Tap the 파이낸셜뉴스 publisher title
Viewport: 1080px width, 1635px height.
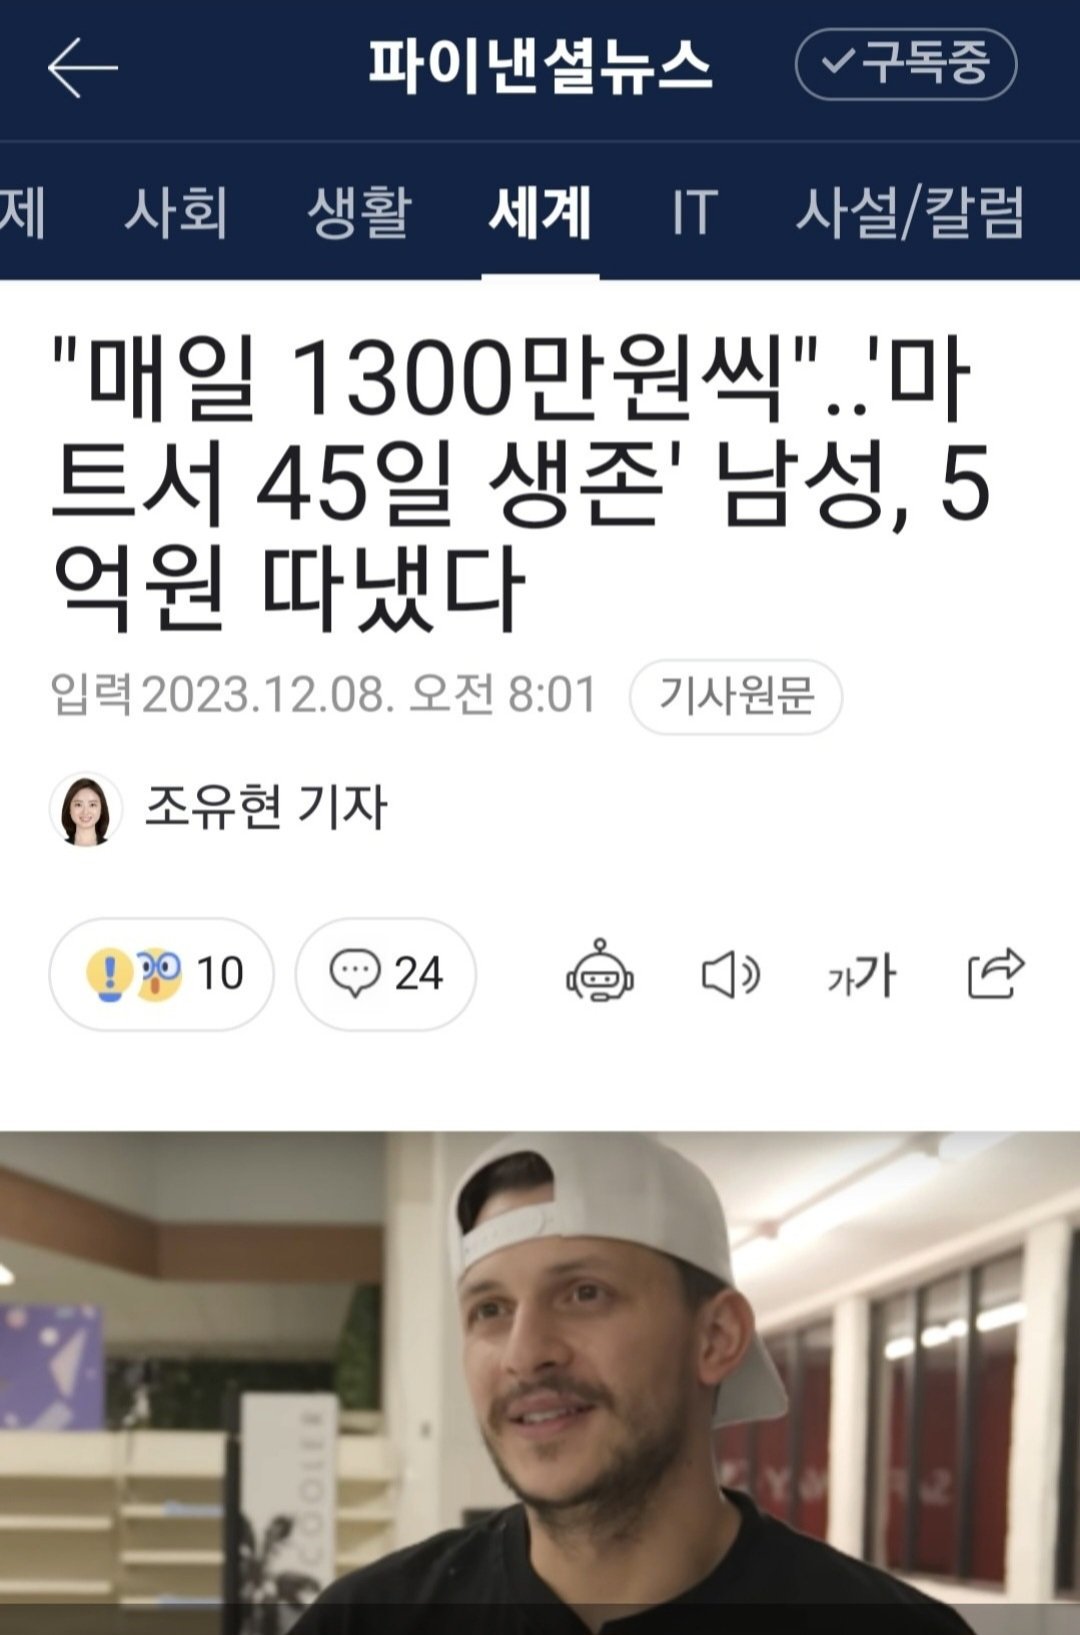click(540, 66)
